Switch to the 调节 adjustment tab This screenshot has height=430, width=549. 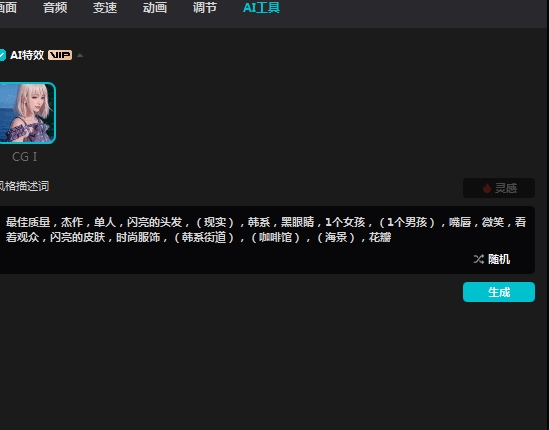[x=205, y=7]
